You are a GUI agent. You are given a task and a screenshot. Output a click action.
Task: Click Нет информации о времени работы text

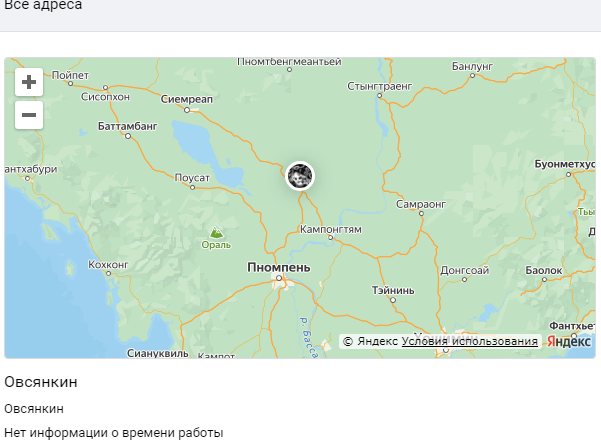[113, 432]
